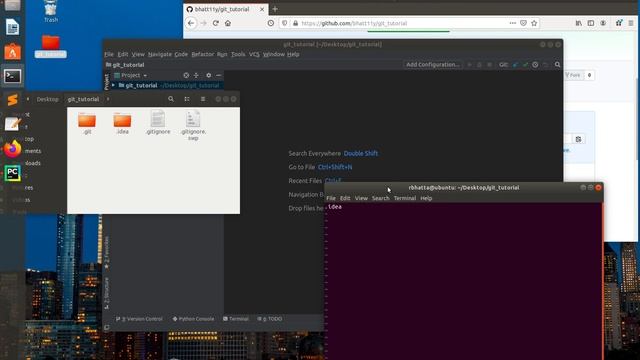This screenshot has height=360, width=640.
Task: Show site security lock info
Action: [296, 23]
